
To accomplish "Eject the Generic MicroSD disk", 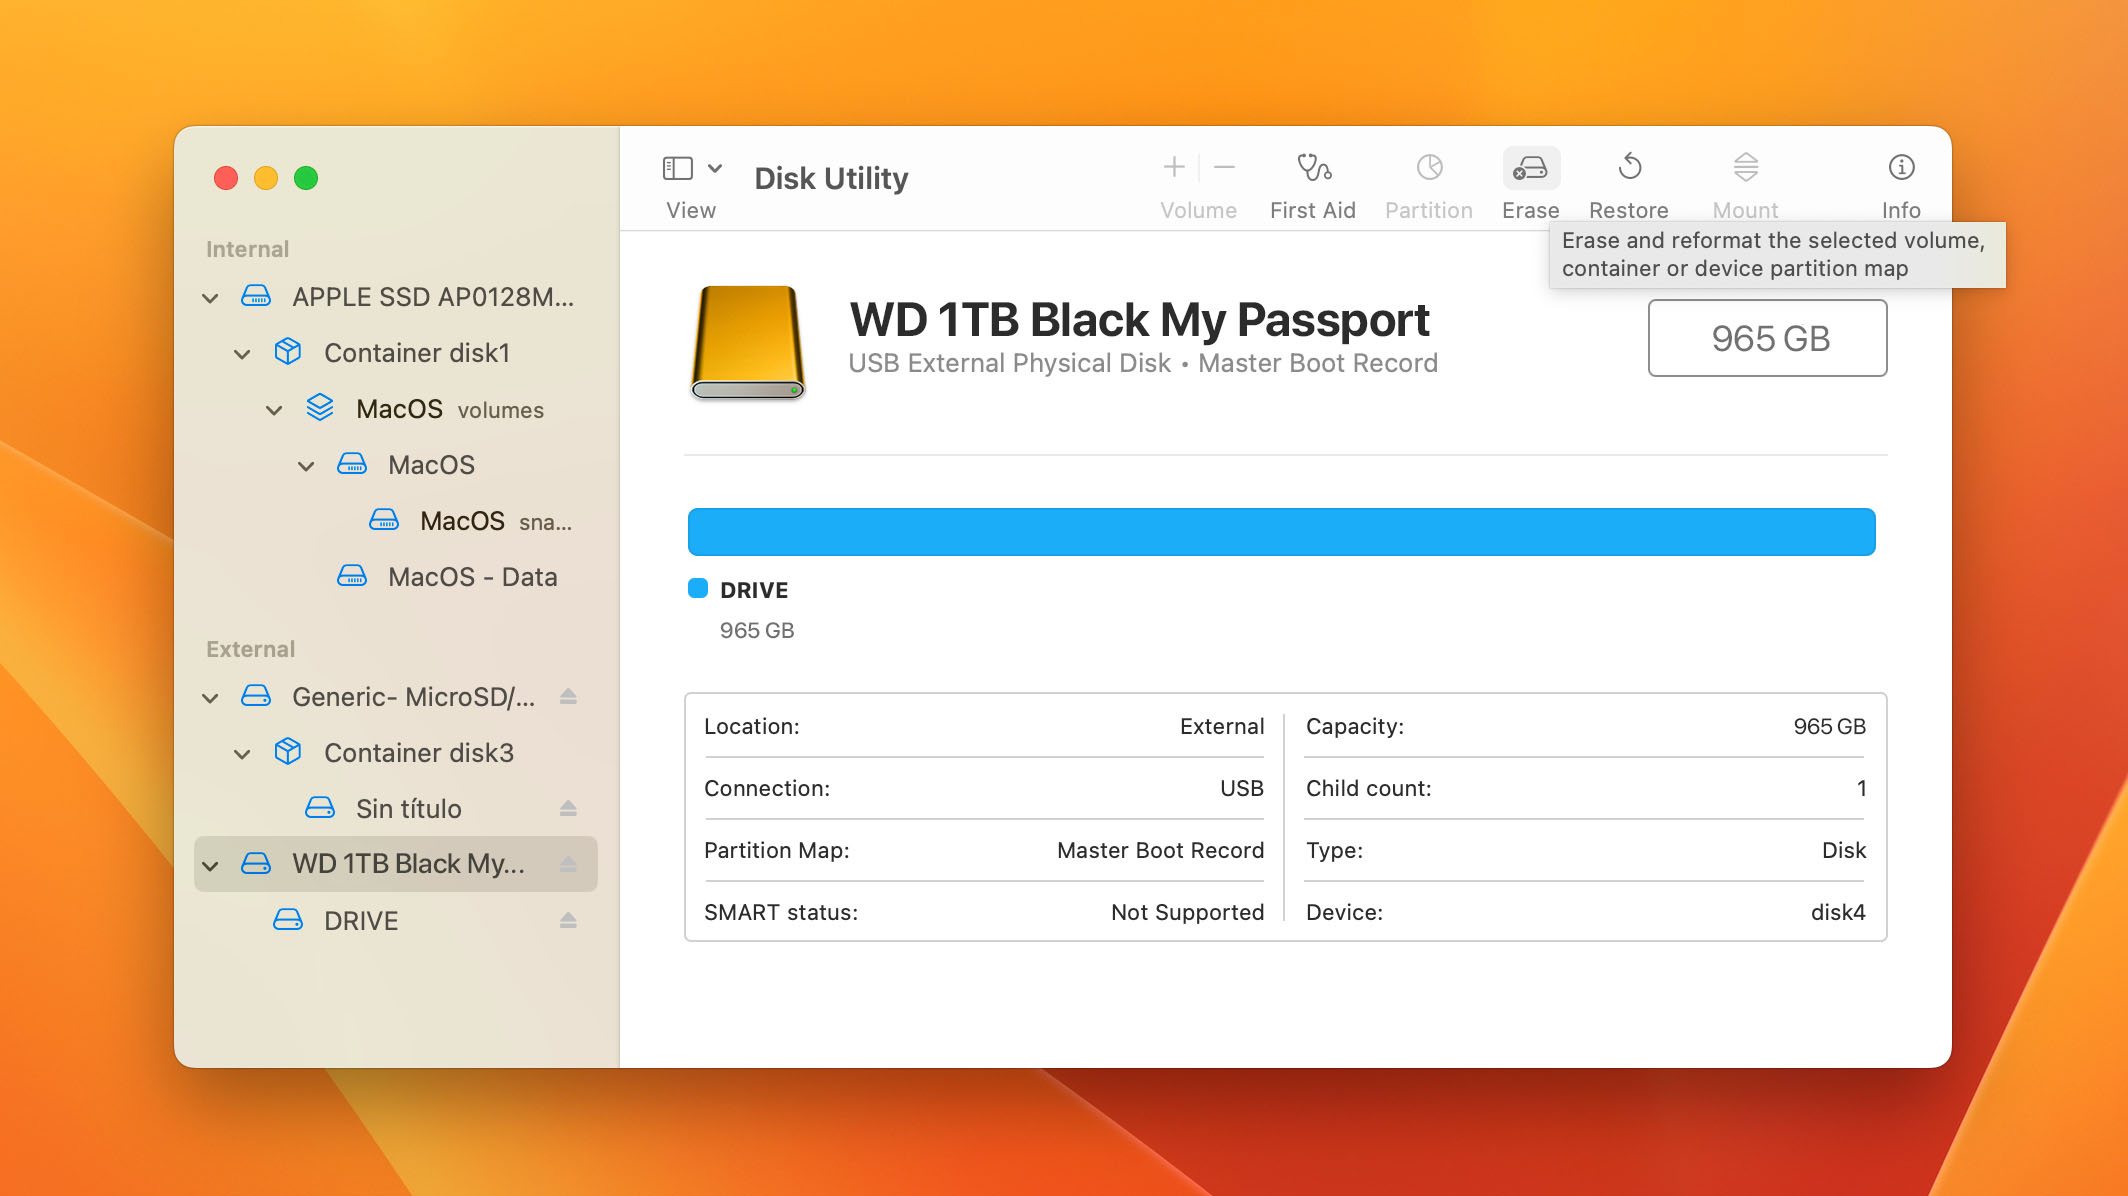I will (568, 697).
